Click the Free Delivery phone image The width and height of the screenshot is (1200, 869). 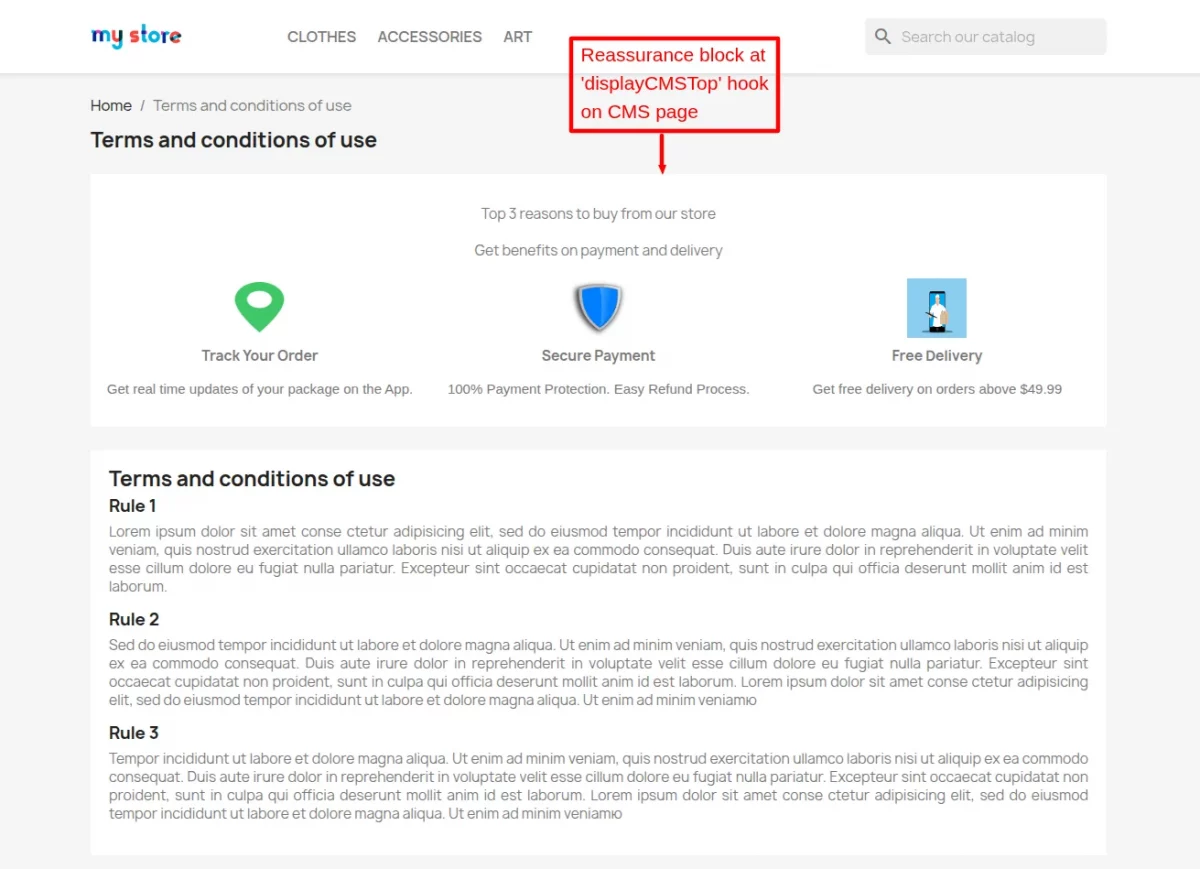936,308
